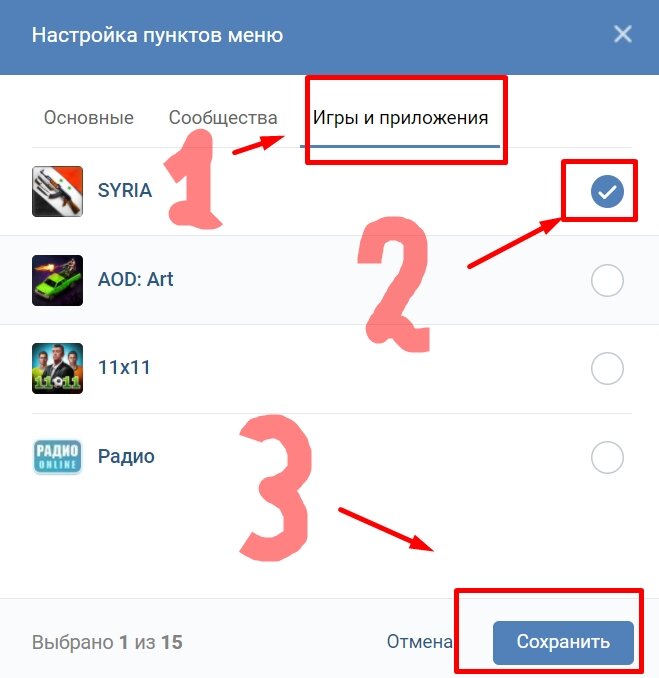Click the Радио name label
Image resolution: width=659 pixels, height=678 pixels.
(x=126, y=457)
